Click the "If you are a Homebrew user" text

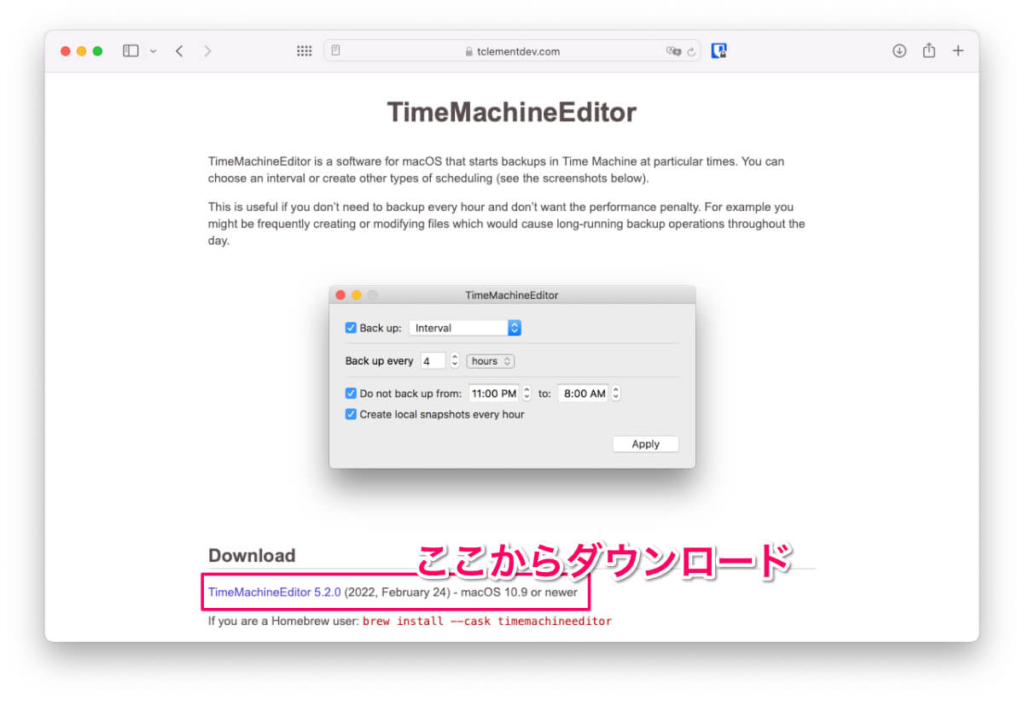point(283,621)
